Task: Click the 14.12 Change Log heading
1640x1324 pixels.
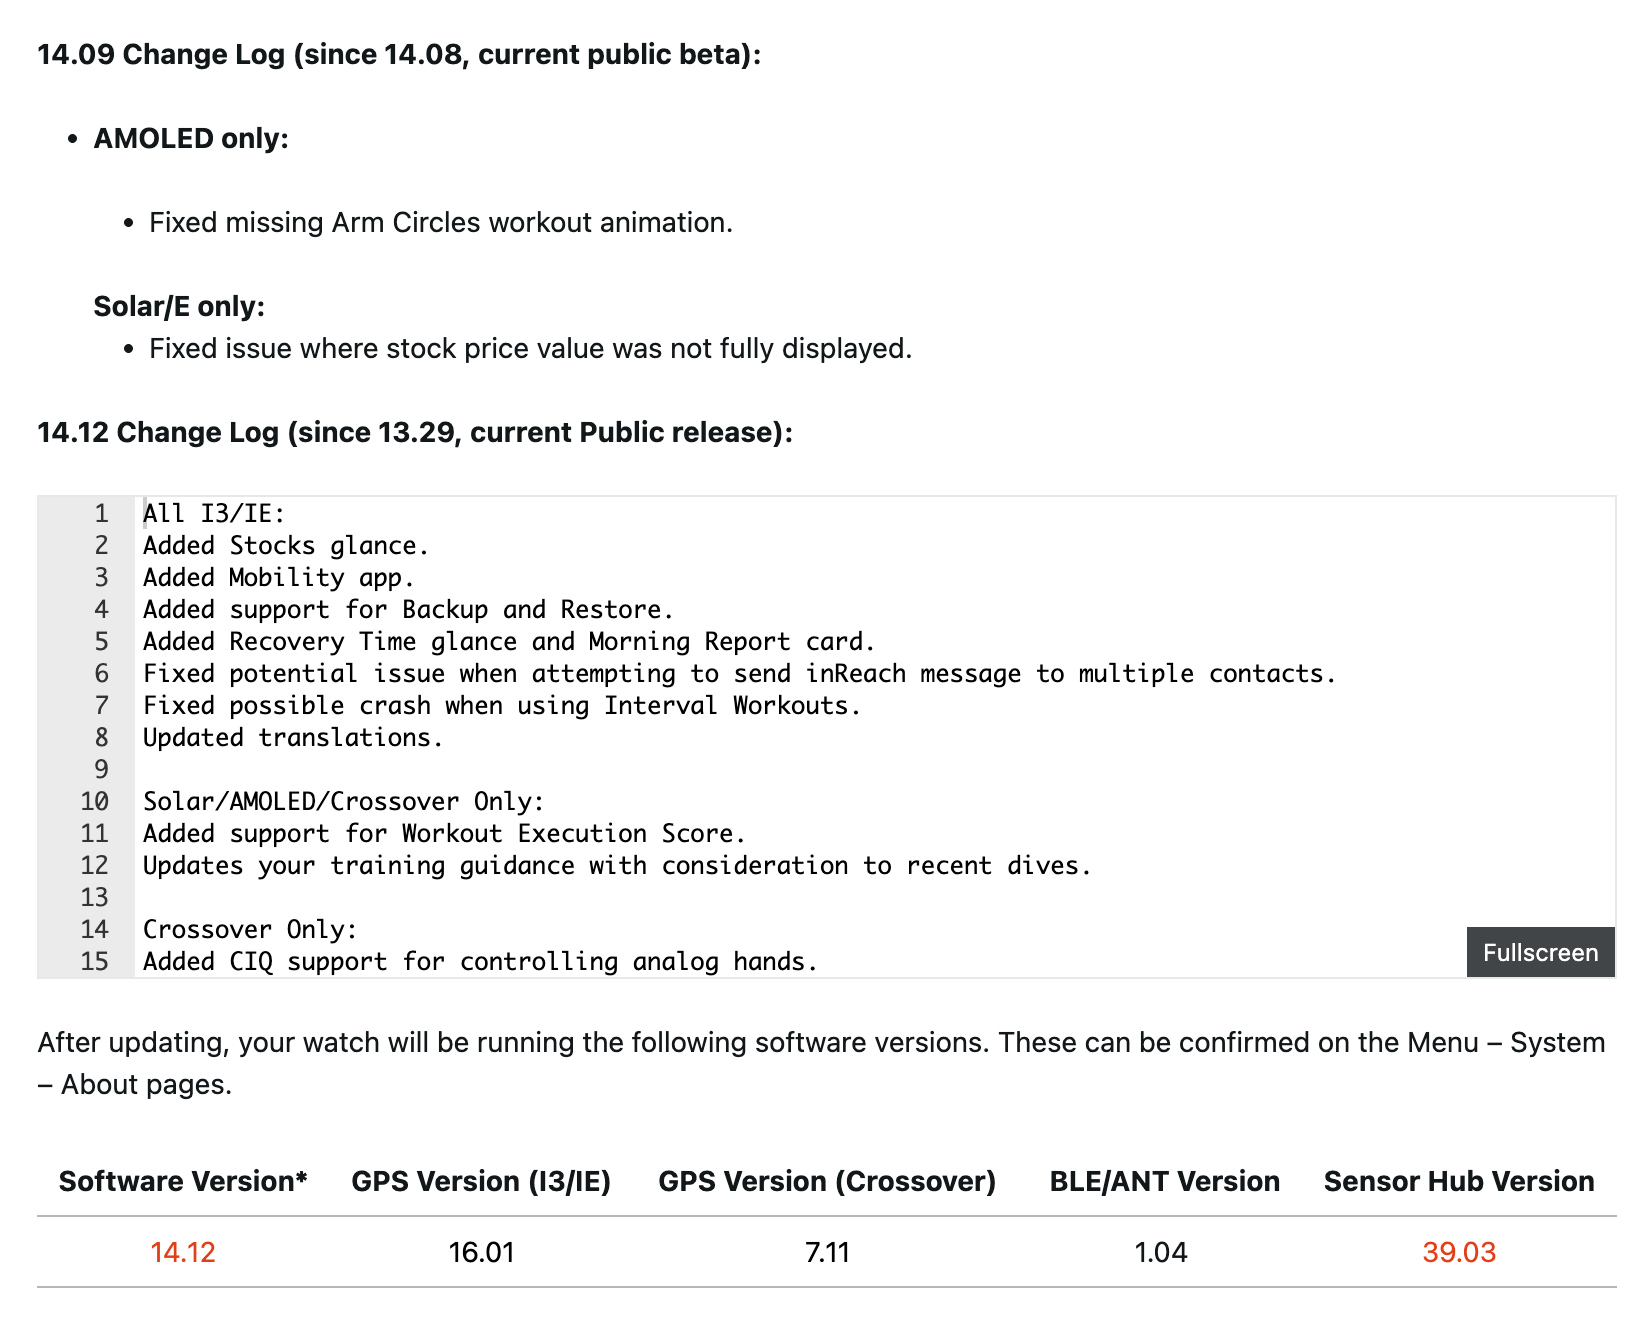Action: pos(415,432)
